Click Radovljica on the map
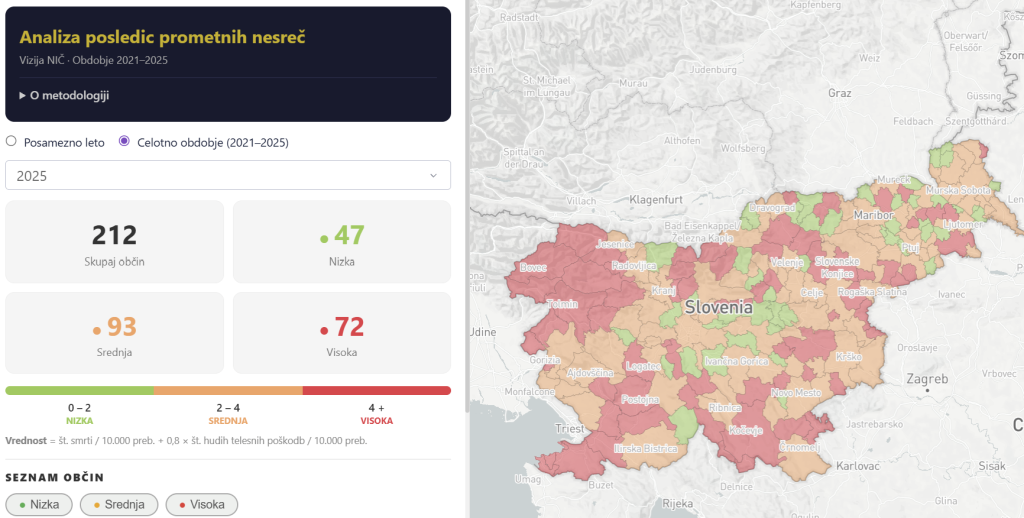Screen dimensions: 1024x518 pyautogui.click(x=634, y=266)
